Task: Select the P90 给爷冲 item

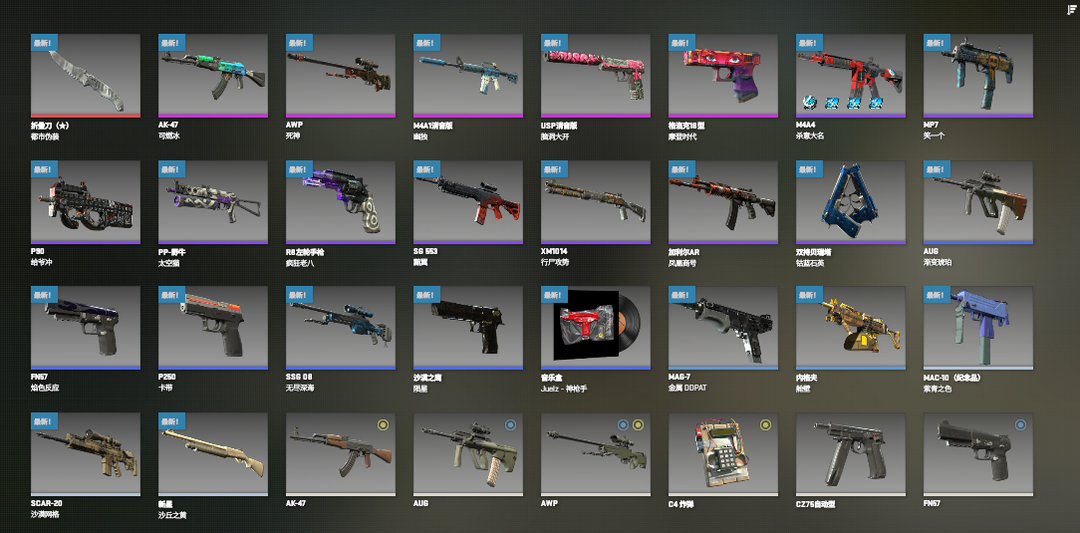Action: pos(85,202)
